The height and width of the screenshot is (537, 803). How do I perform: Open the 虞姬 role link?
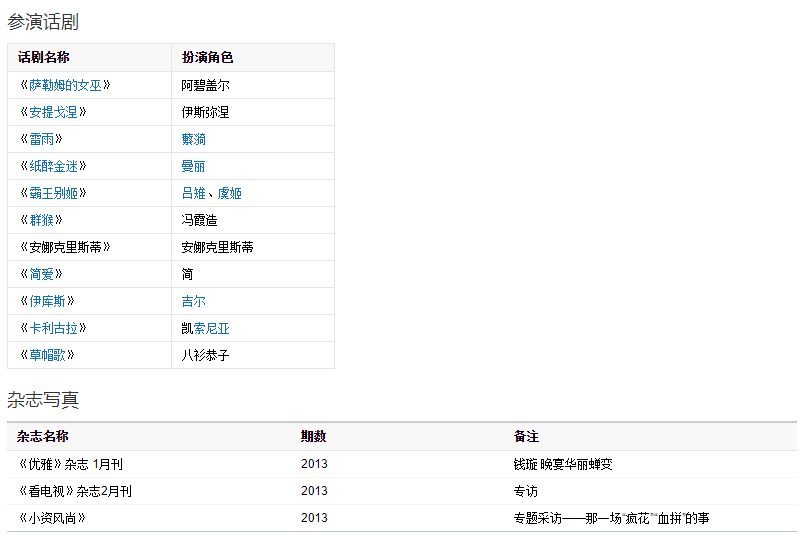click(230, 193)
